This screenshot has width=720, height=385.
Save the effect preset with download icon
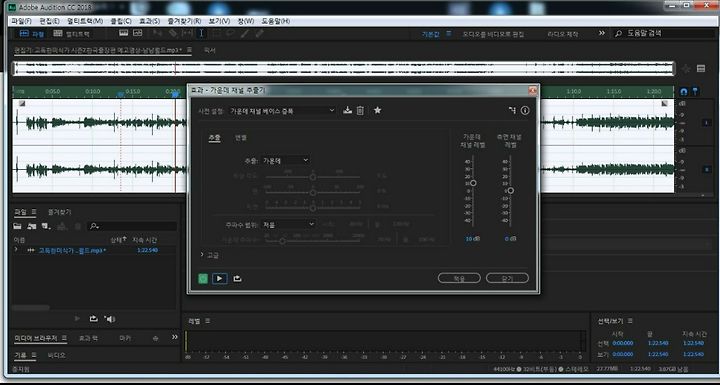tap(348, 110)
